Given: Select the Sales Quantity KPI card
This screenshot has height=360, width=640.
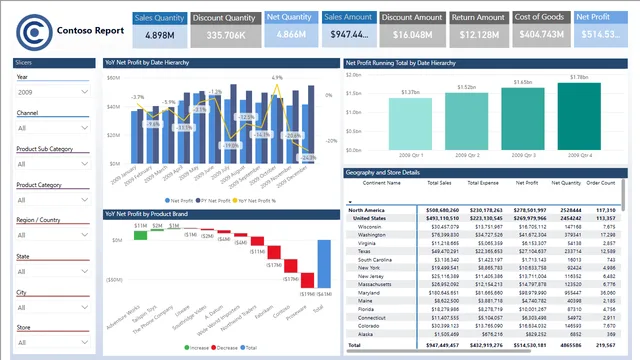Looking at the screenshot, I should click(160, 30).
